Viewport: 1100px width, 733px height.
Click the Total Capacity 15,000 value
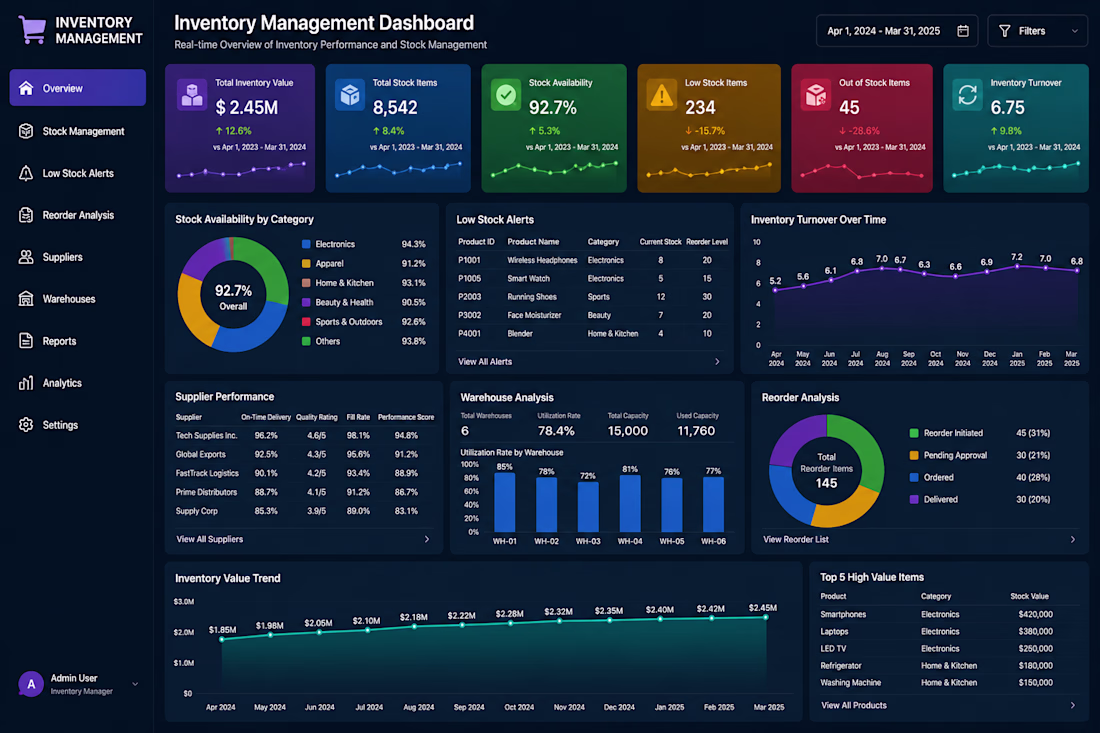[627, 431]
